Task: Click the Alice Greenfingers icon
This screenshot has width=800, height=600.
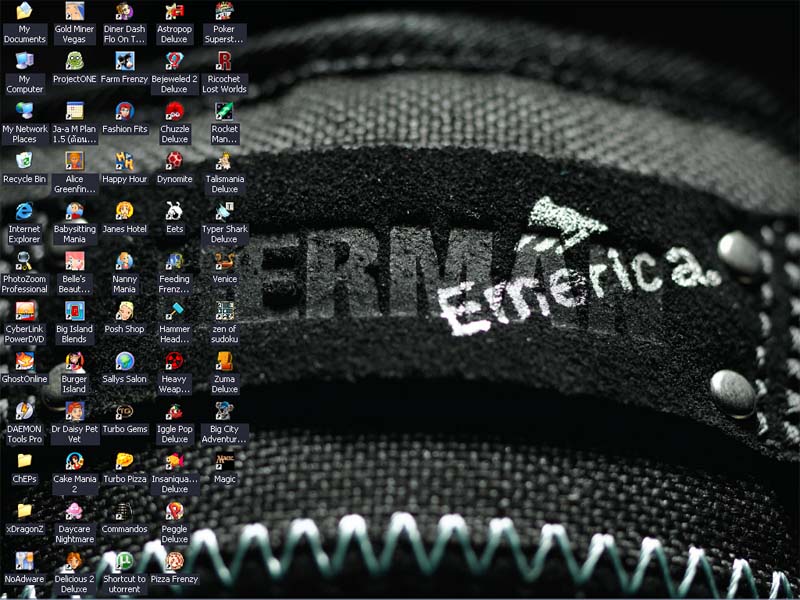Action: tap(74, 161)
